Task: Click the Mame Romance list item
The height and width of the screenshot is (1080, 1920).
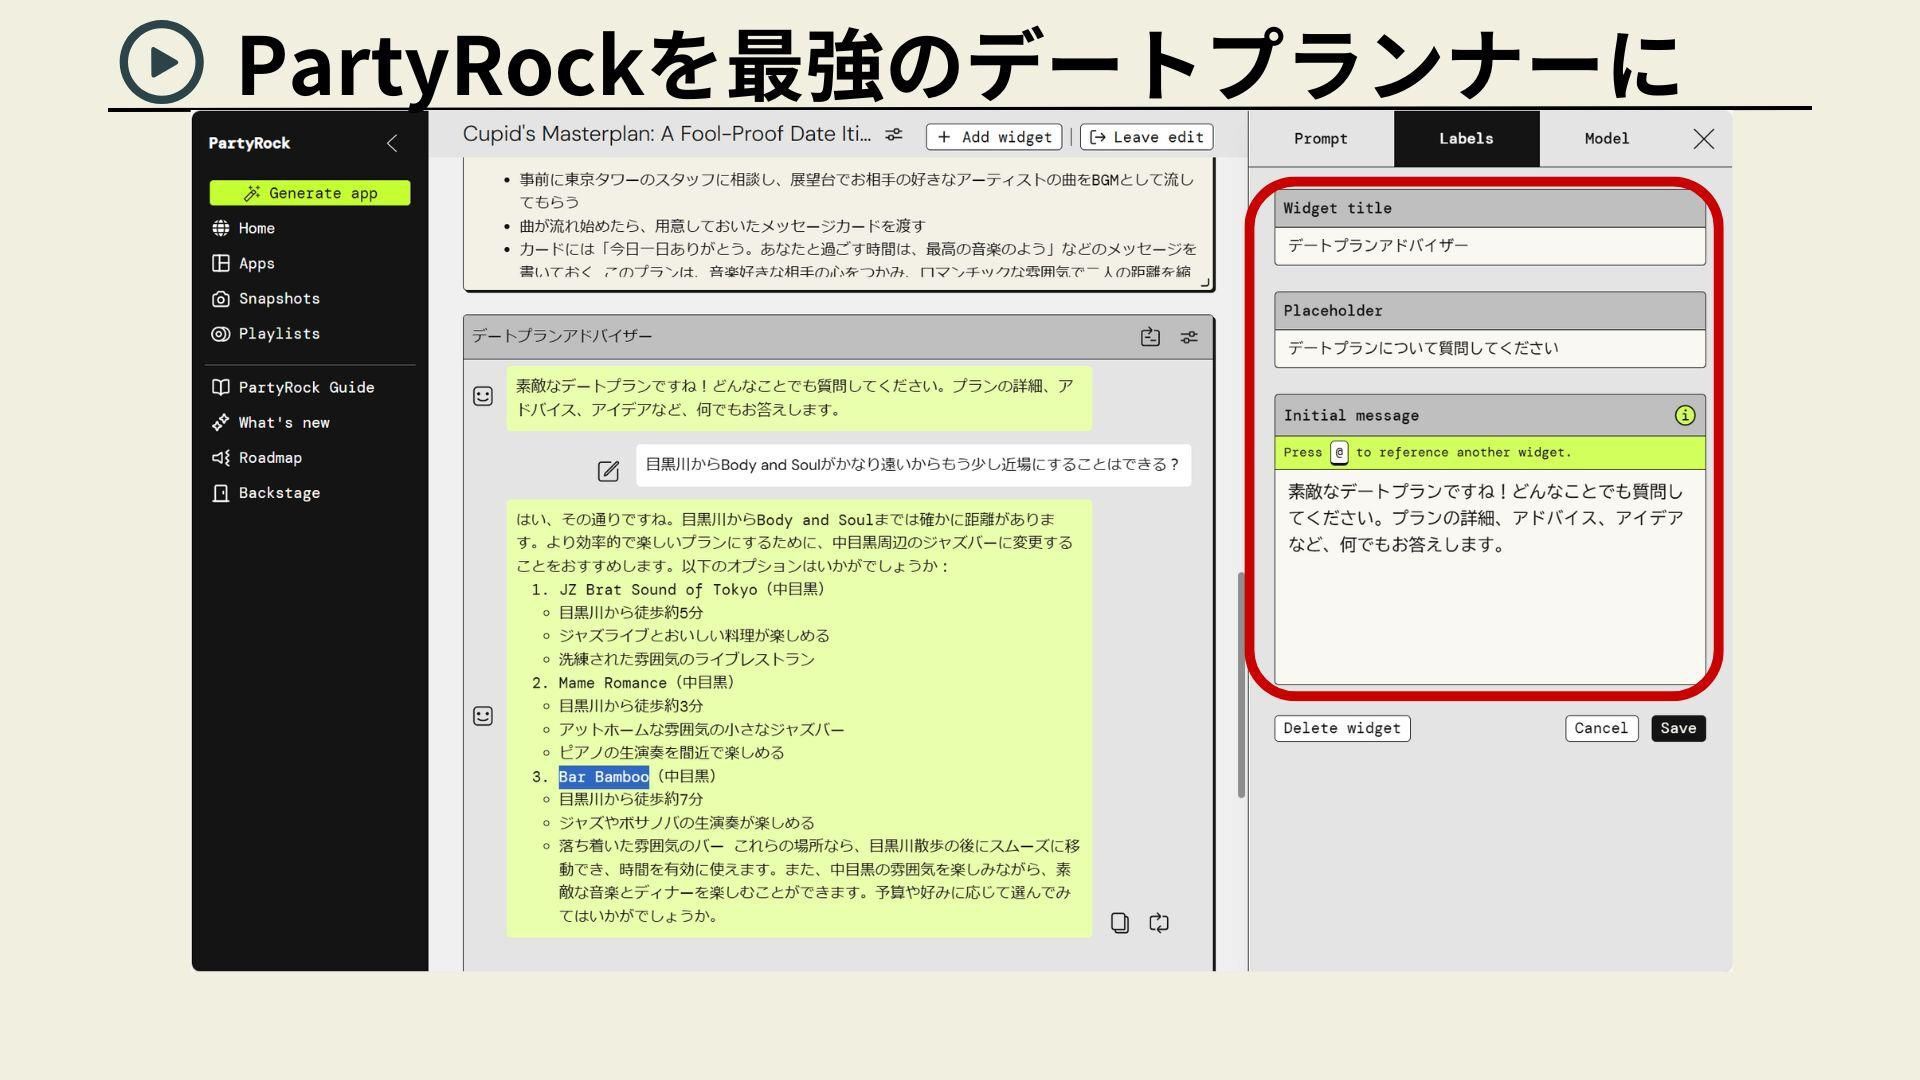Action: (x=646, y=683)
